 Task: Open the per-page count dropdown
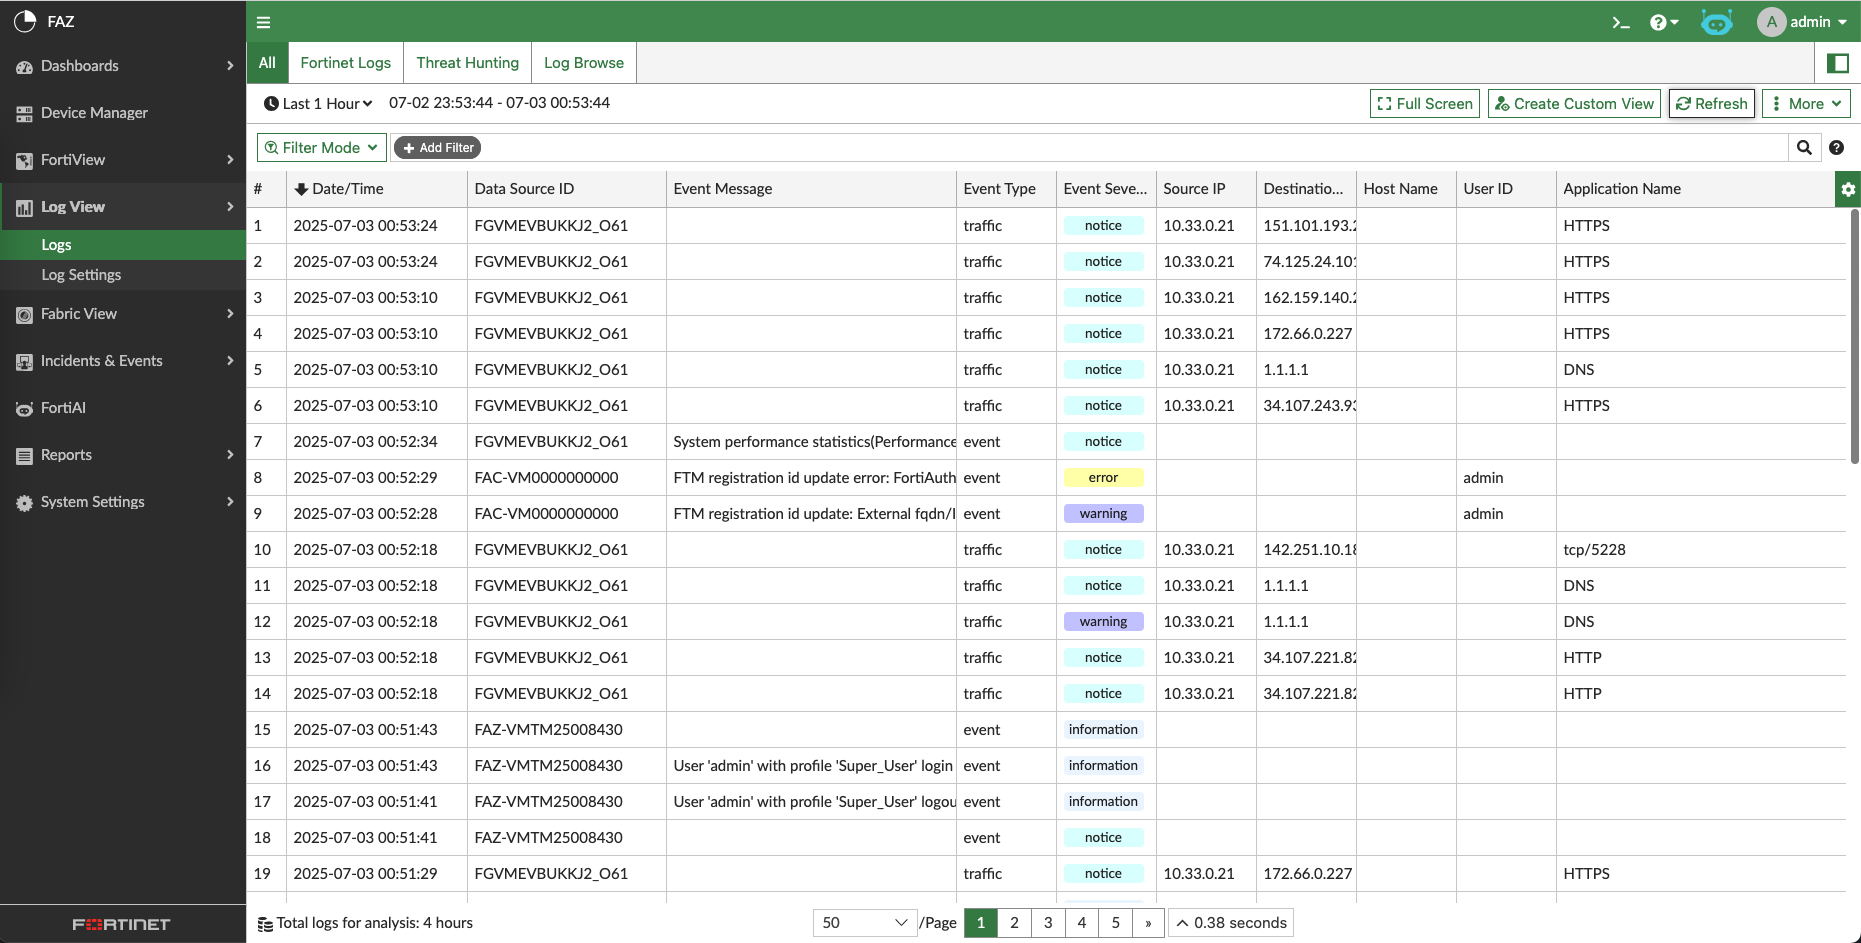(864, 923)
